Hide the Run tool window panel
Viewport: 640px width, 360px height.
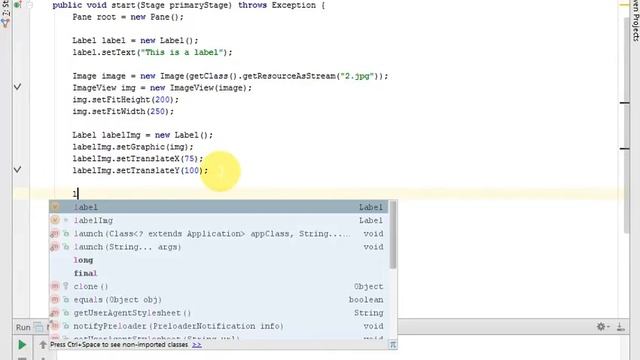(x=621, y=327)
